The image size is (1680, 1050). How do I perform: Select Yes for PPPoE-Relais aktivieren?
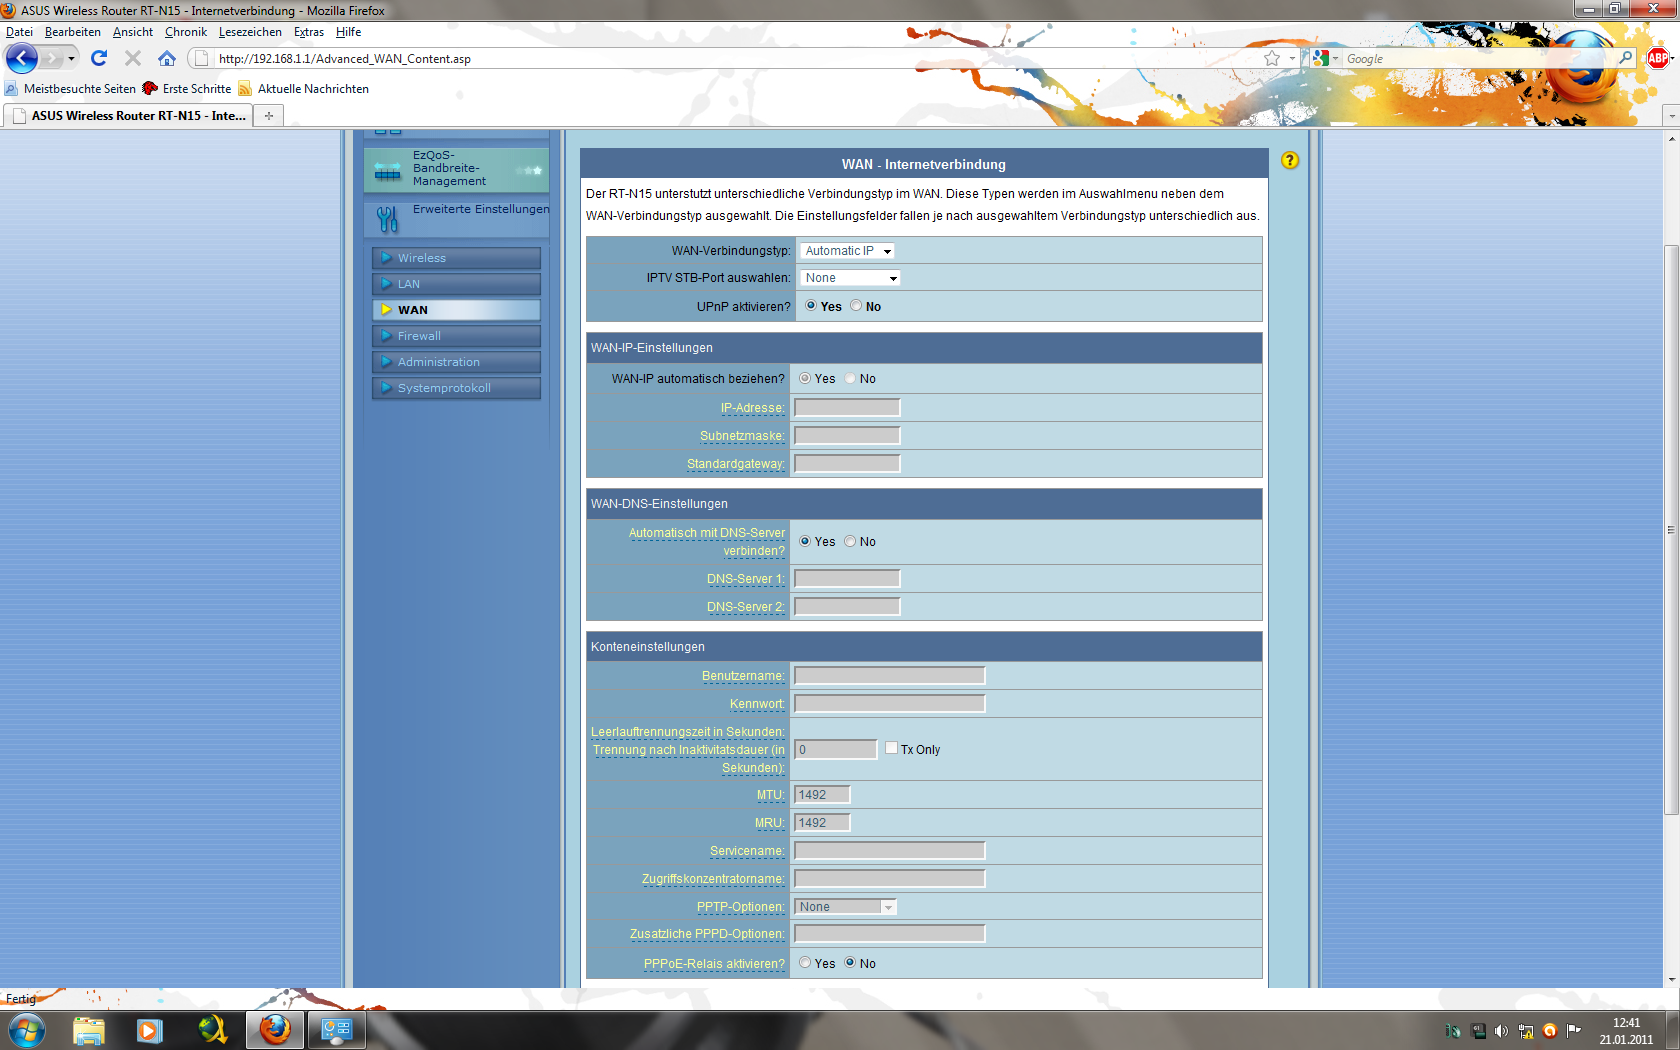click(x=805, y=963)
